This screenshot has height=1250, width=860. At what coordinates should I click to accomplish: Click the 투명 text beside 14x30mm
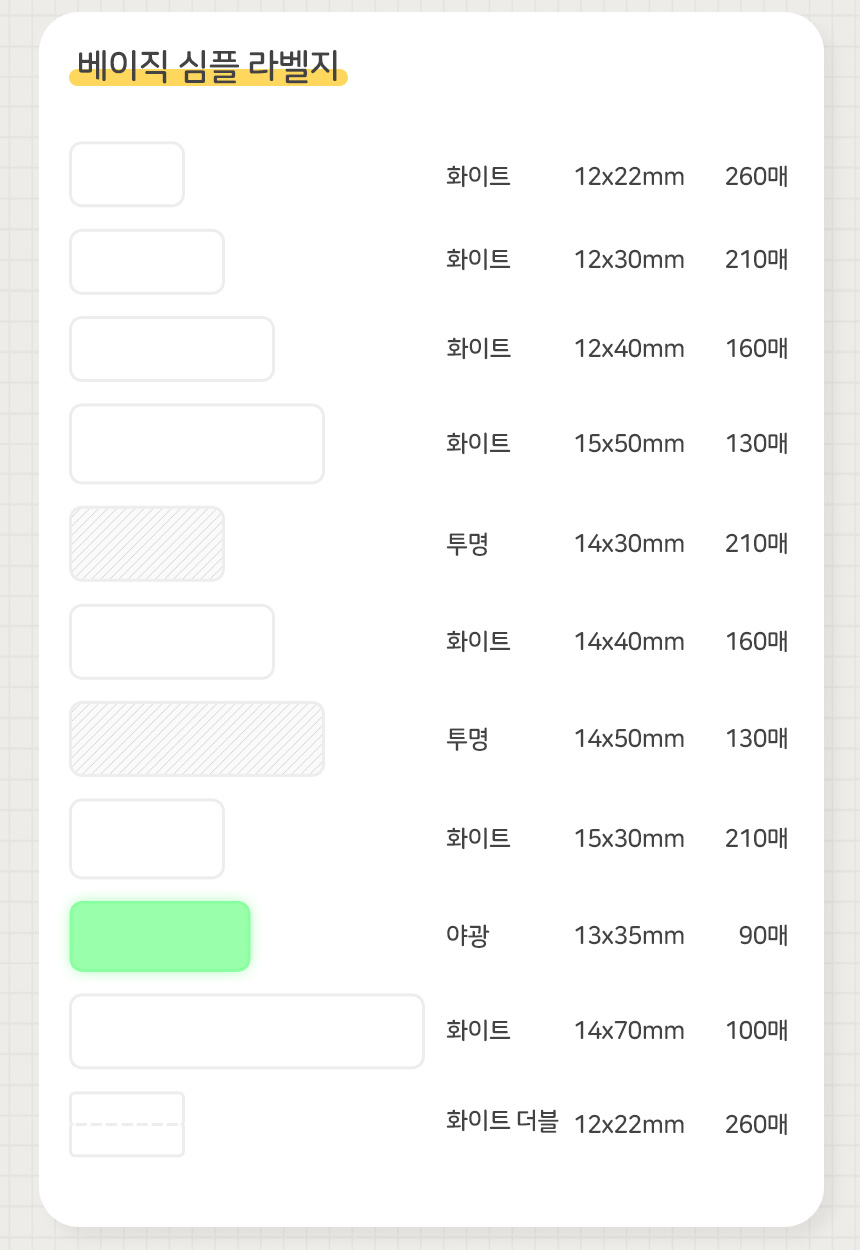[x=468, y=544]
